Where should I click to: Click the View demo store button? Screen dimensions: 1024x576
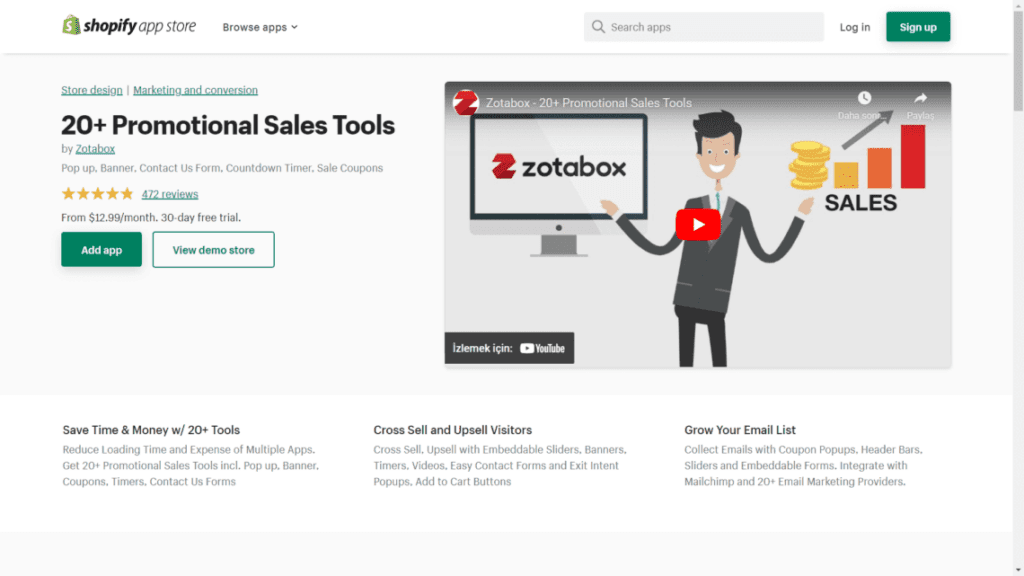213,249
